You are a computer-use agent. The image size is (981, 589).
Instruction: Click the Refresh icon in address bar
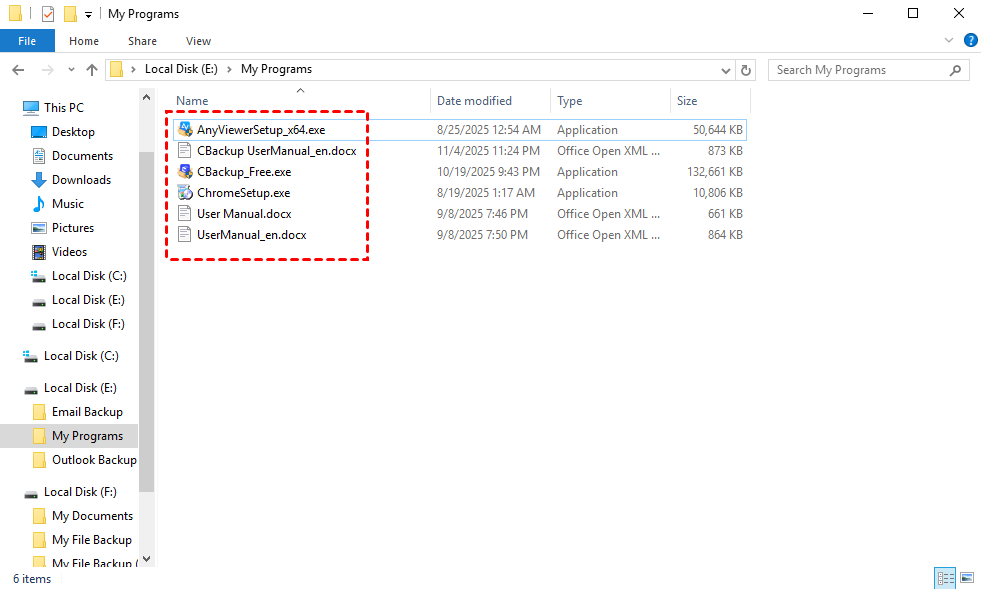click(x=745, y=70)
